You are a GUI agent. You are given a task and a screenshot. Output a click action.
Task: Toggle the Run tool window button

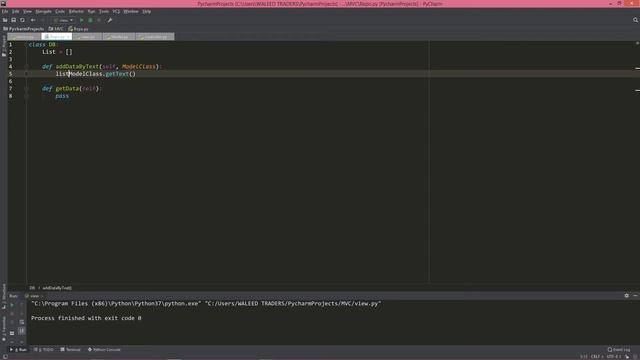click(18, 350)
